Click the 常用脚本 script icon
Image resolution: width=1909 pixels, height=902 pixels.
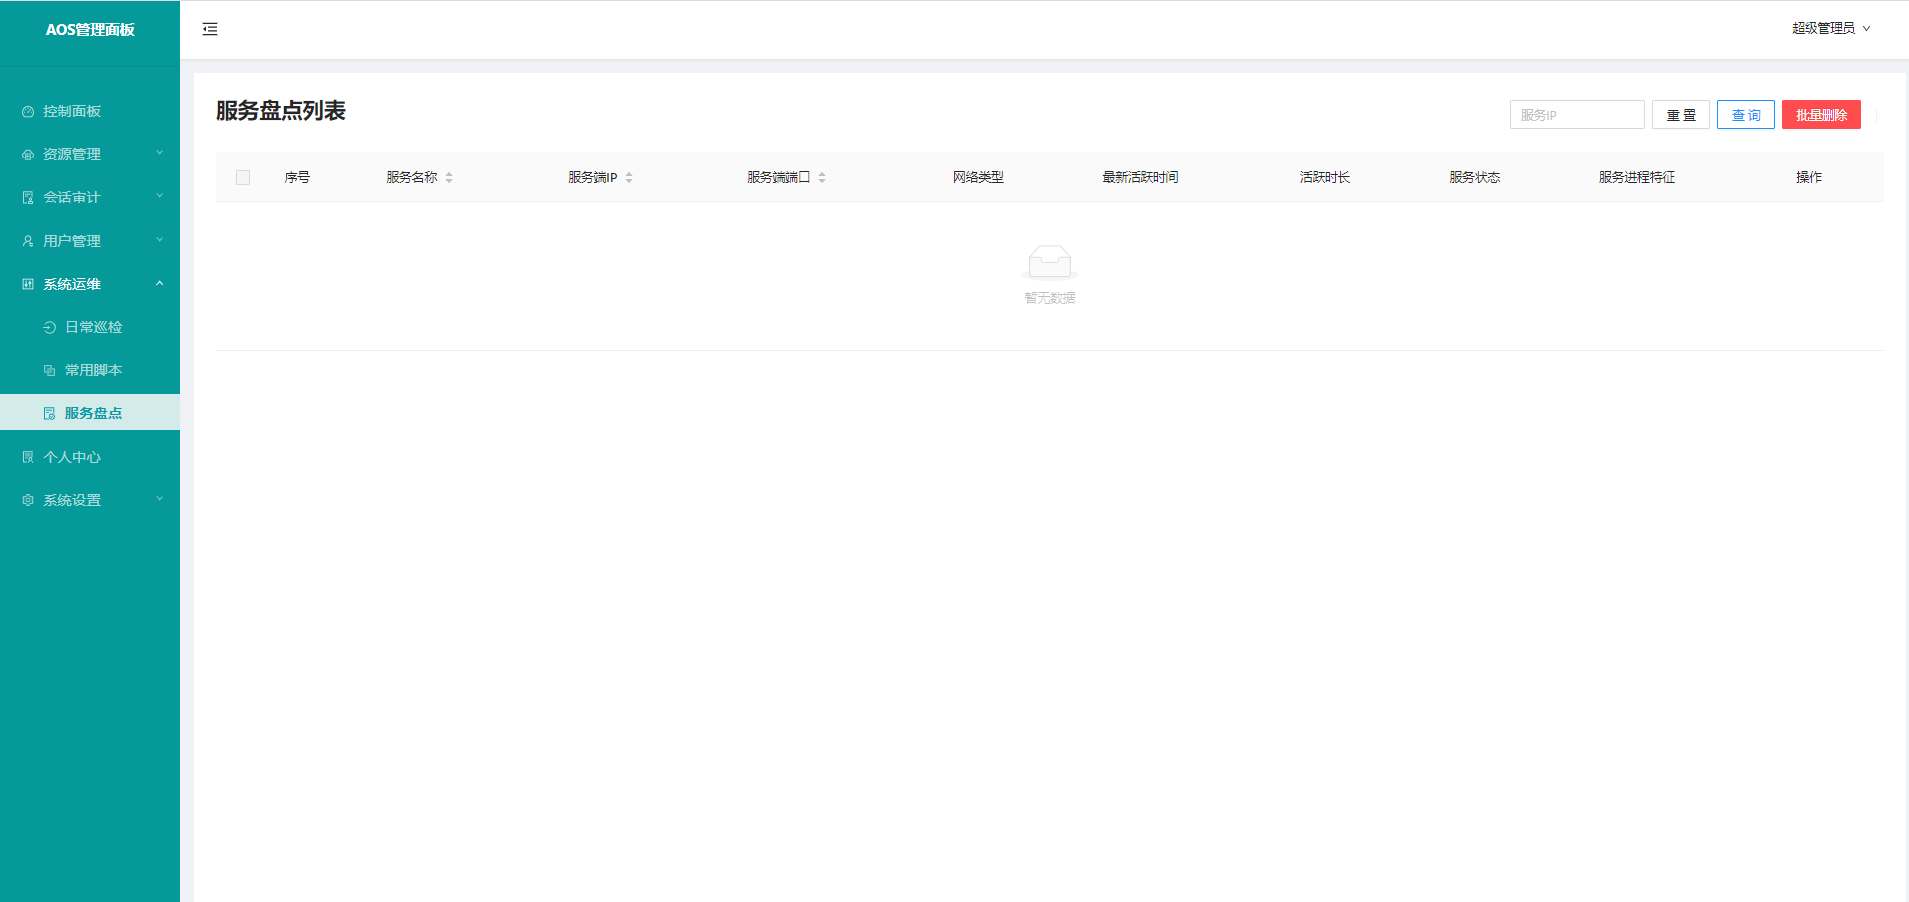tap(50, 371)
